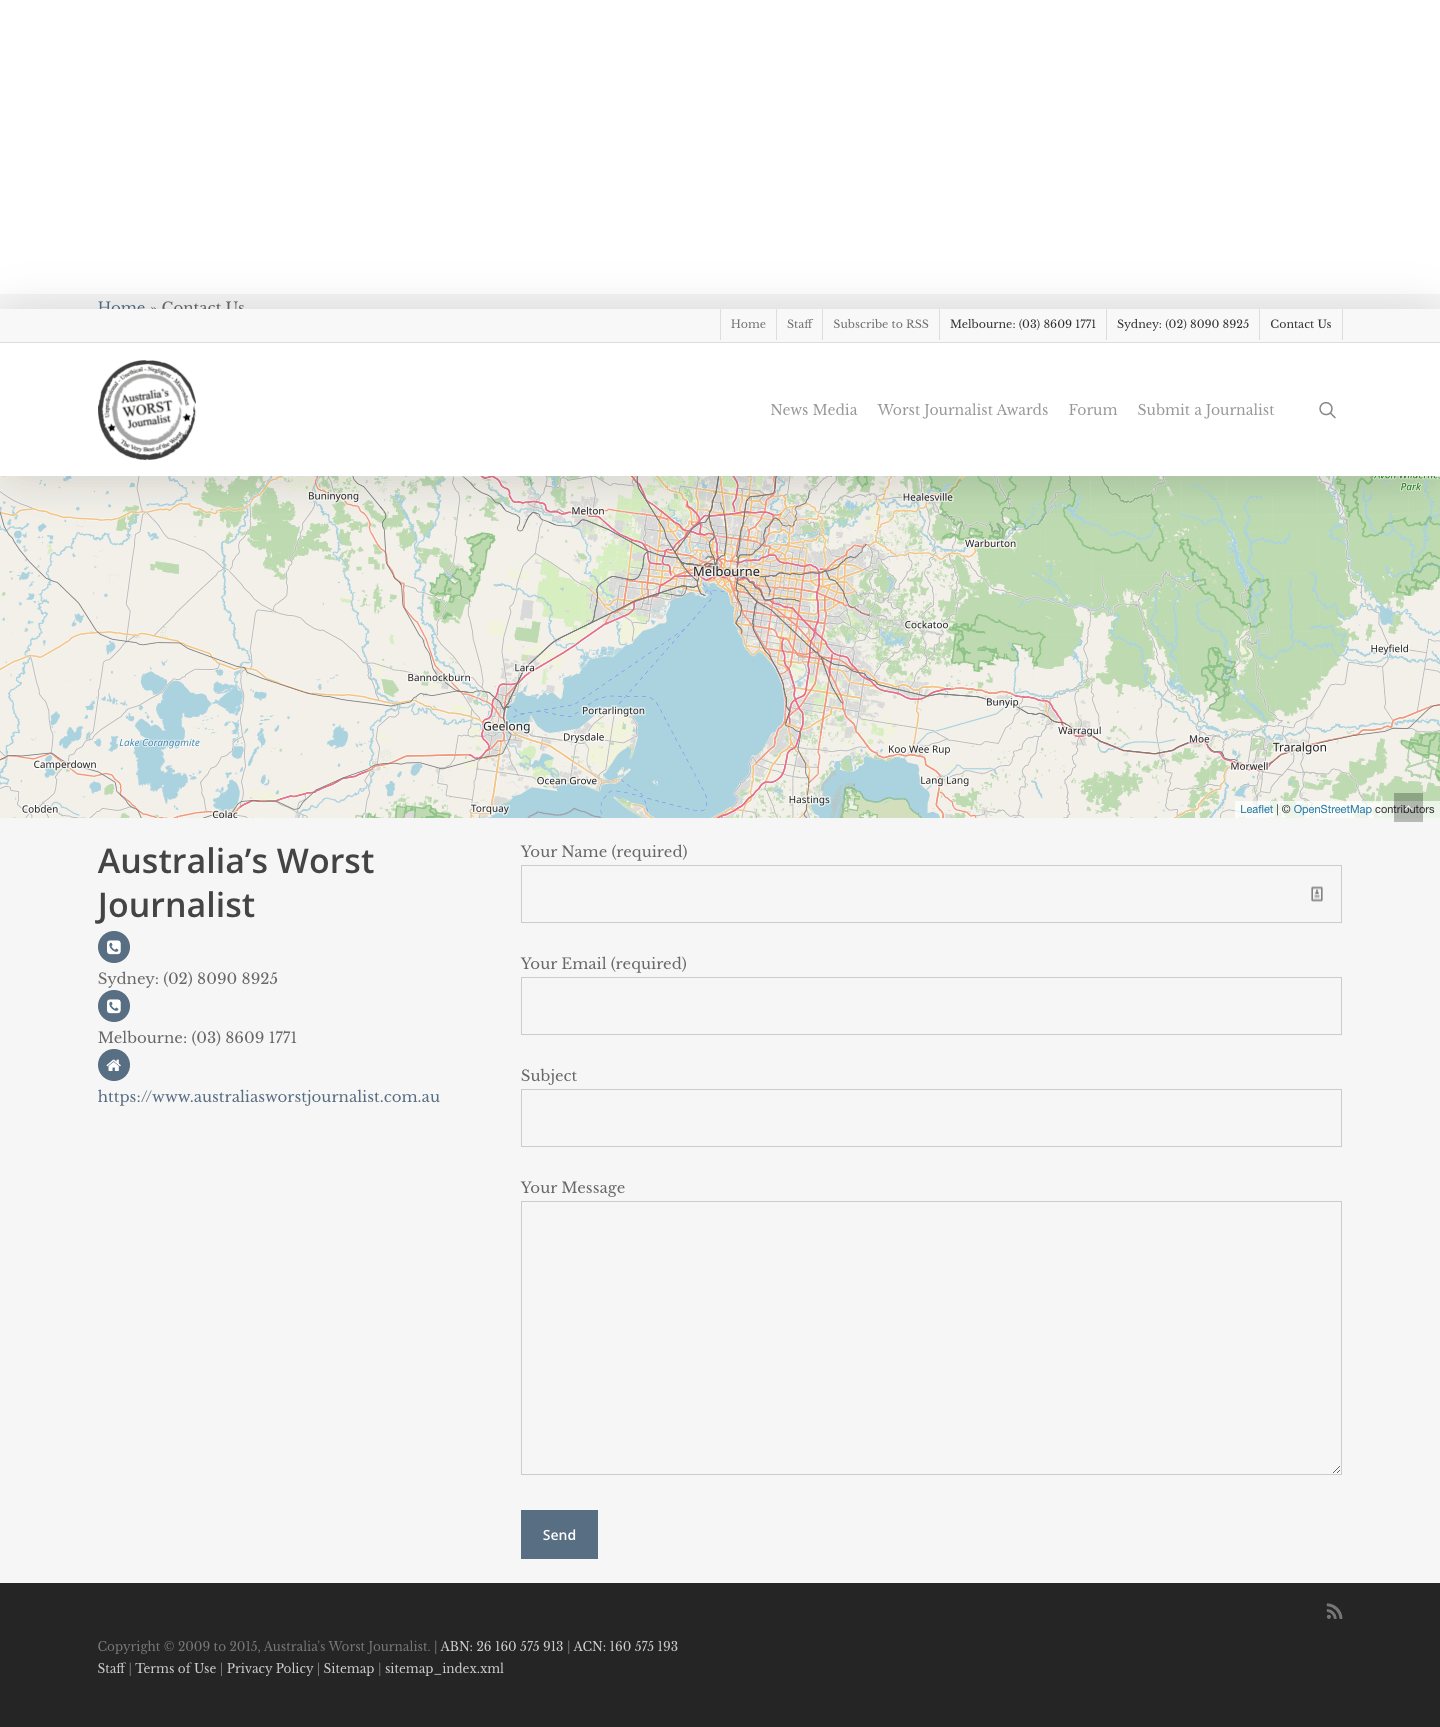The height and width of the screenshot is (1727, 1440).
Task: Focus the Your Message text area
Action: coord(931,1338)
